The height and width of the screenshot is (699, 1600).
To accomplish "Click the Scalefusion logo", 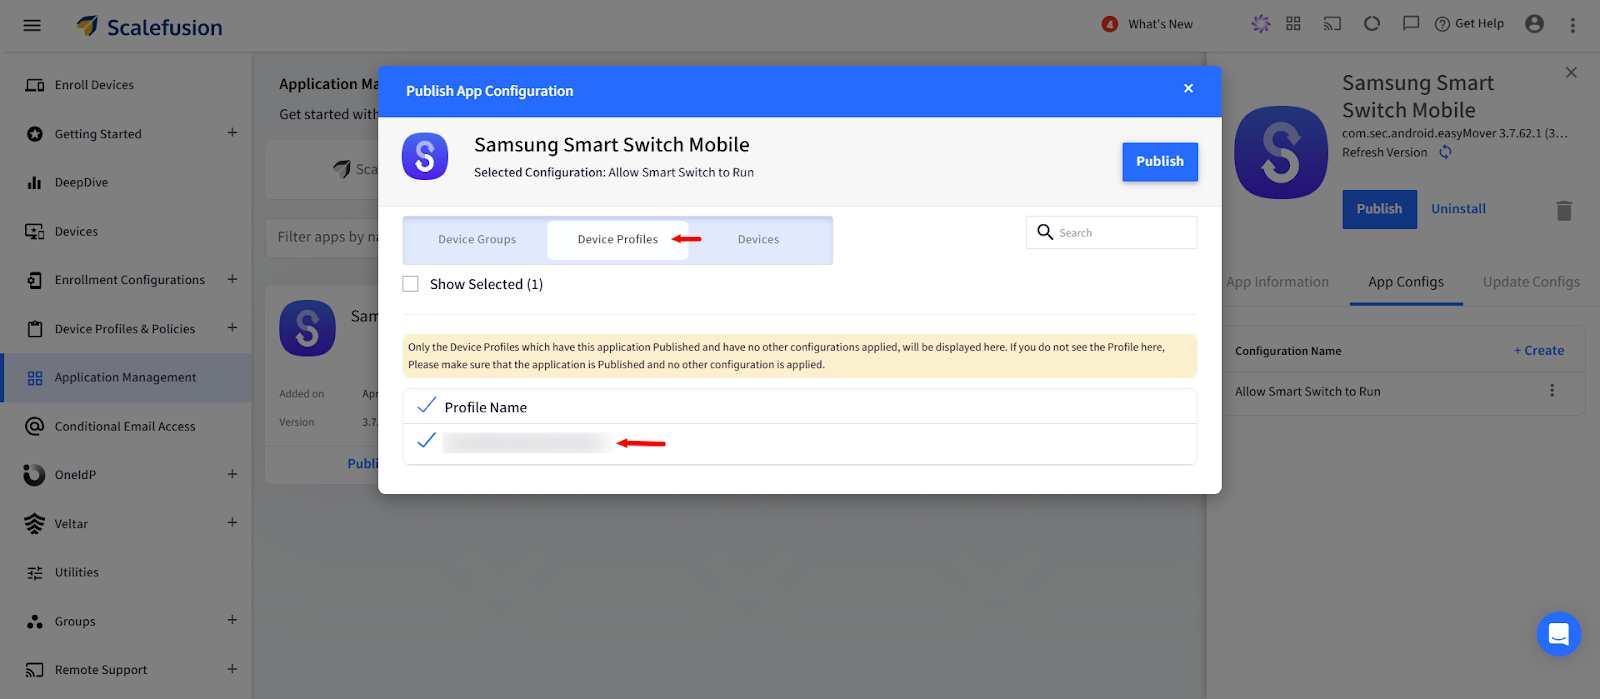I will tap(150, 27).
